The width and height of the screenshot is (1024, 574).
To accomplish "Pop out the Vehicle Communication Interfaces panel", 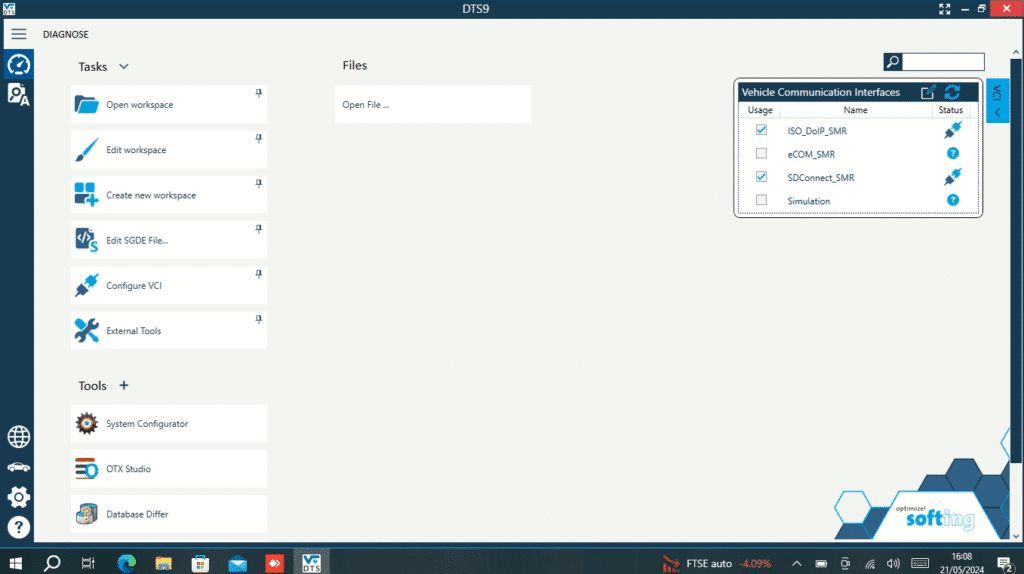I will coord(928,92).
